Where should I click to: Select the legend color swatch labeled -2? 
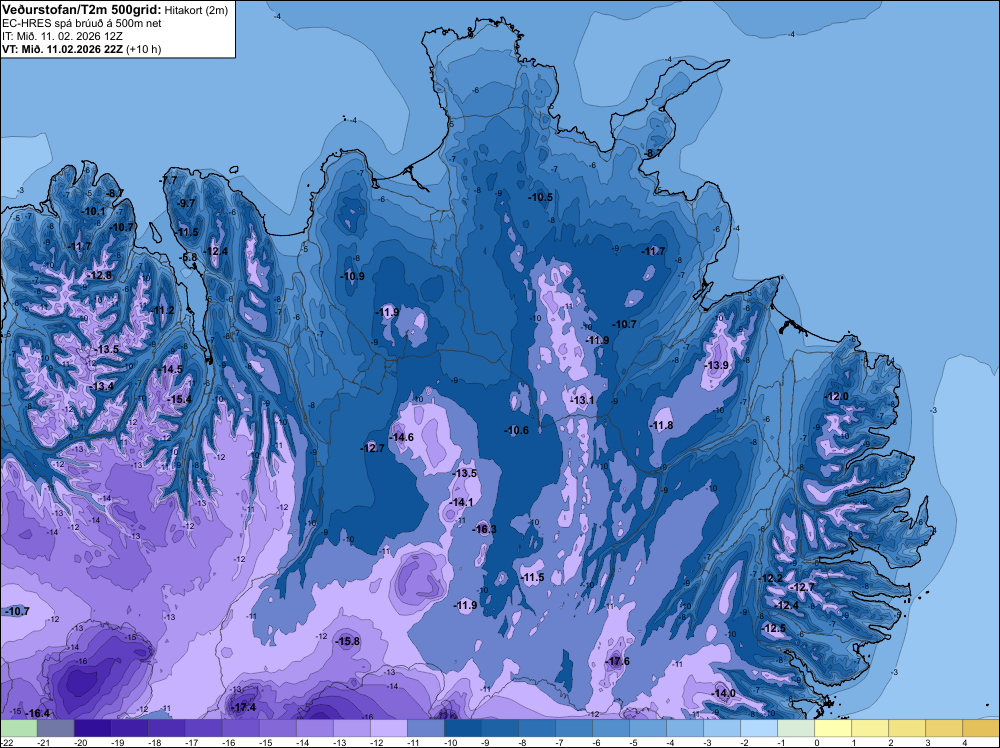click(x=759, y=728)
